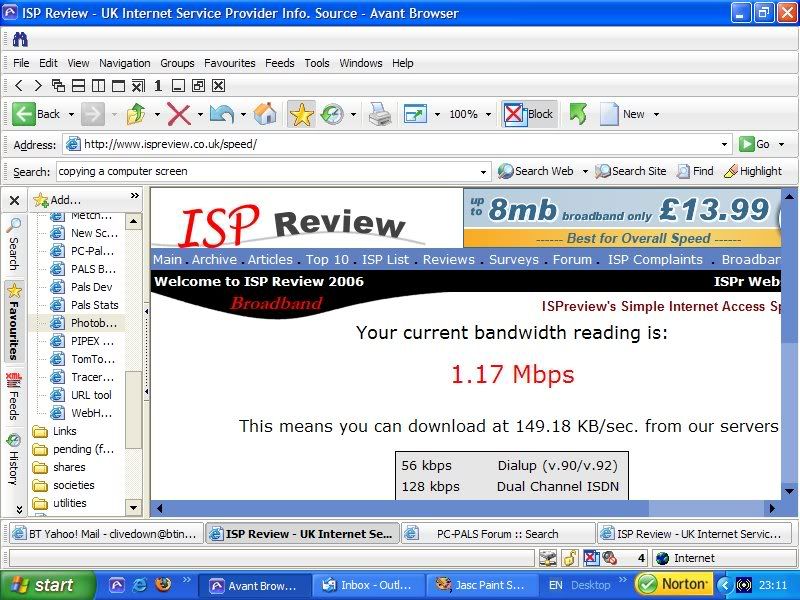Go to the next tab with right chevron
800x600 pixels.
[38, 86]
